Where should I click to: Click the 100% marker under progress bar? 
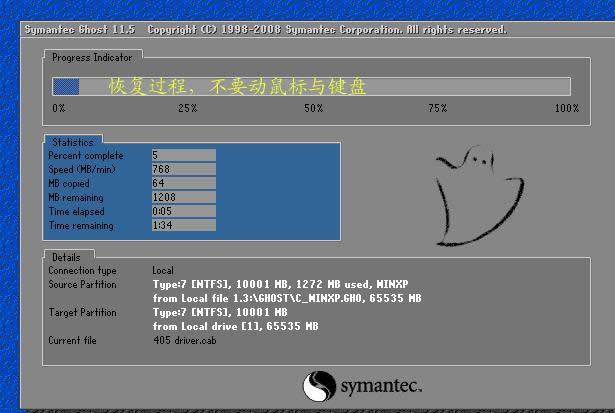pos(566,108)
